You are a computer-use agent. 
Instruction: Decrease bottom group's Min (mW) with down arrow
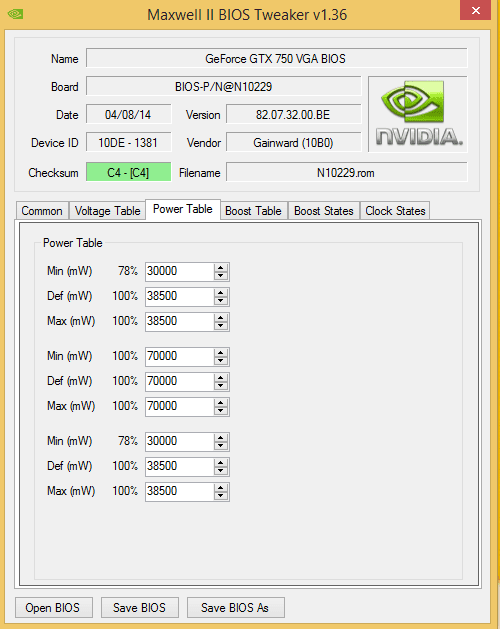click(221, 446)
